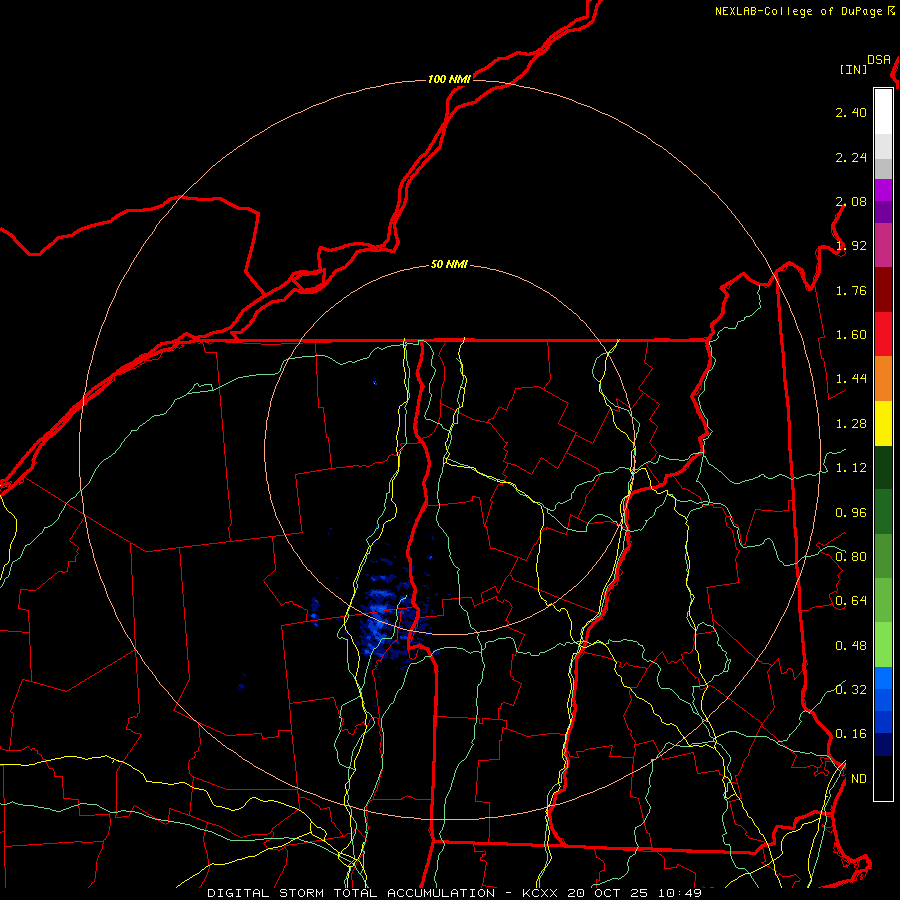
Task: Click the 1.76 legend value
Action: point(851,290)
